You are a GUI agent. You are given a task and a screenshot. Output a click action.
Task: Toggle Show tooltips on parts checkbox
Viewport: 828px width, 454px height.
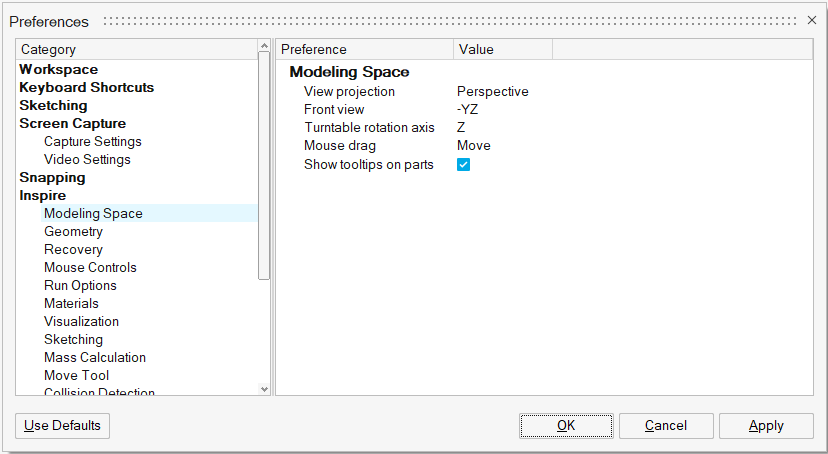pyautogui.click(x=464, y=164)
